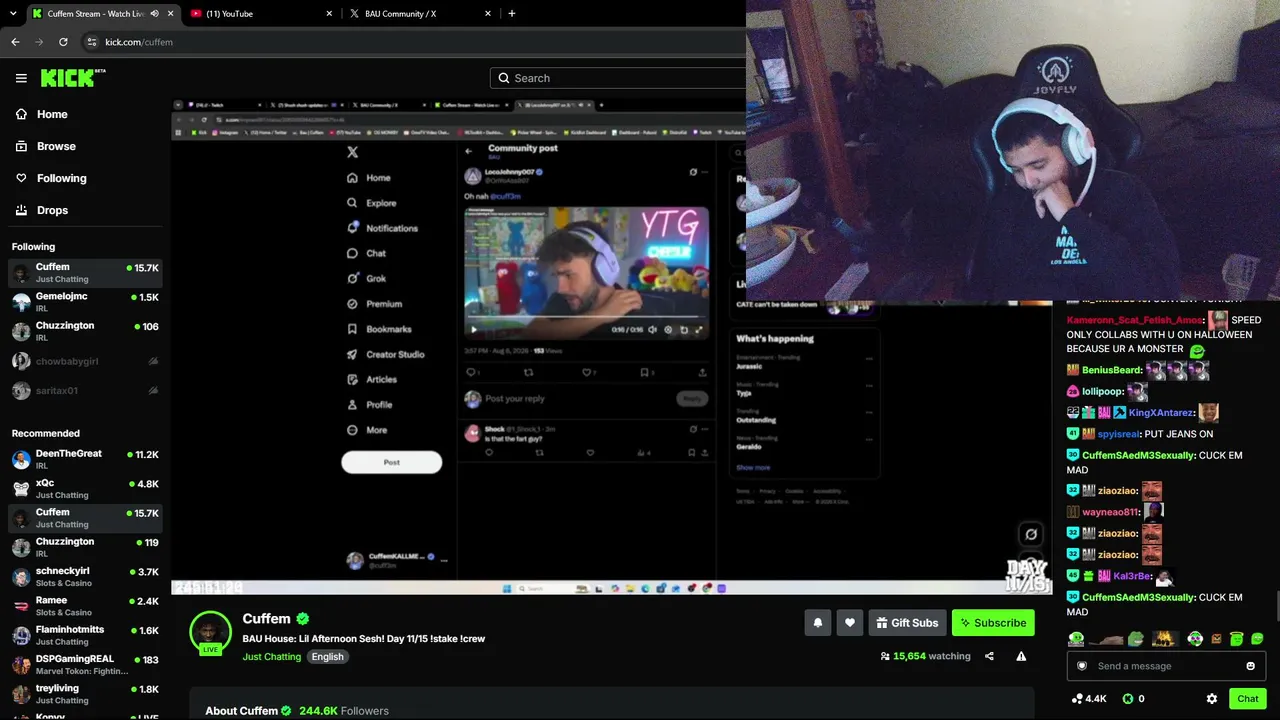This screenshot has width=1280, height=720.
Task: Click chat user BeniusBeard's name
Action: (x=1112, y=370)
